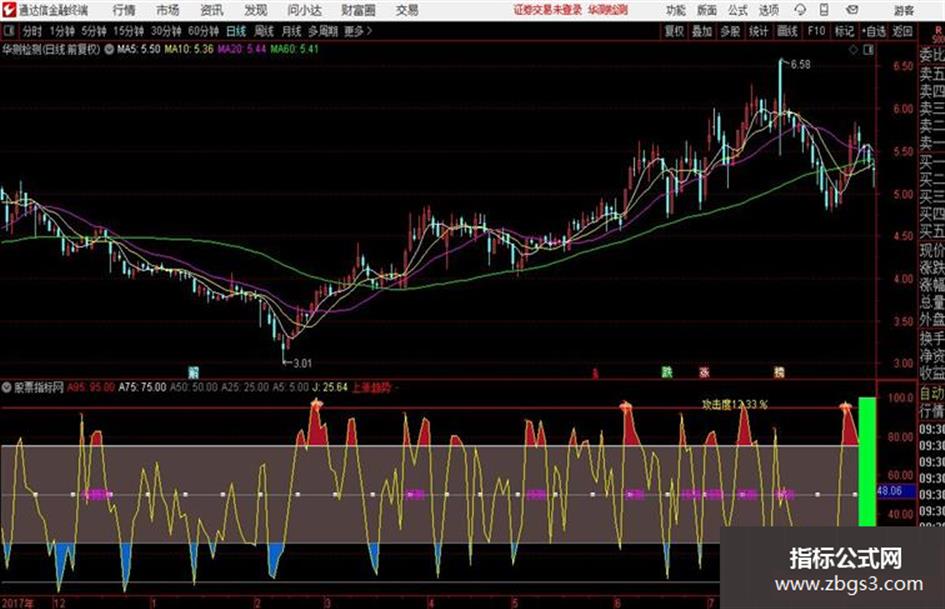
Task: Toggle 复权 price adjustment
Action: coord(674,31)
